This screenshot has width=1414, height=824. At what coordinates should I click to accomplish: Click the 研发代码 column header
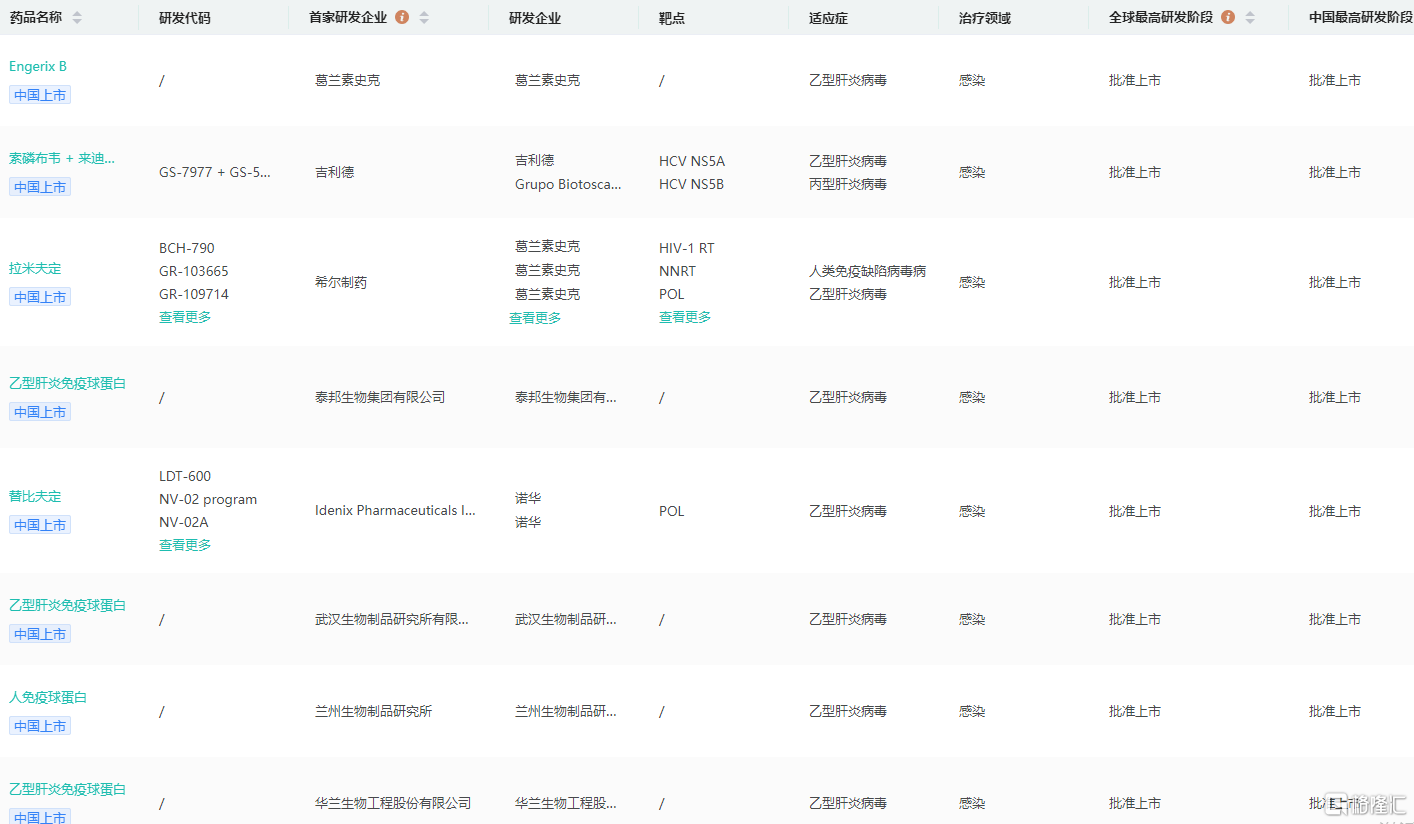(185, 18)
